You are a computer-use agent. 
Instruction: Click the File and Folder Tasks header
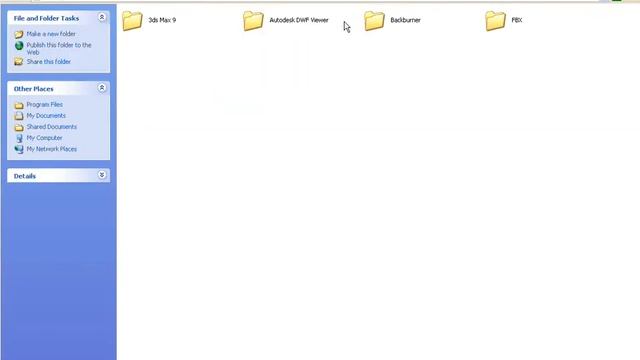click(47, 18)
